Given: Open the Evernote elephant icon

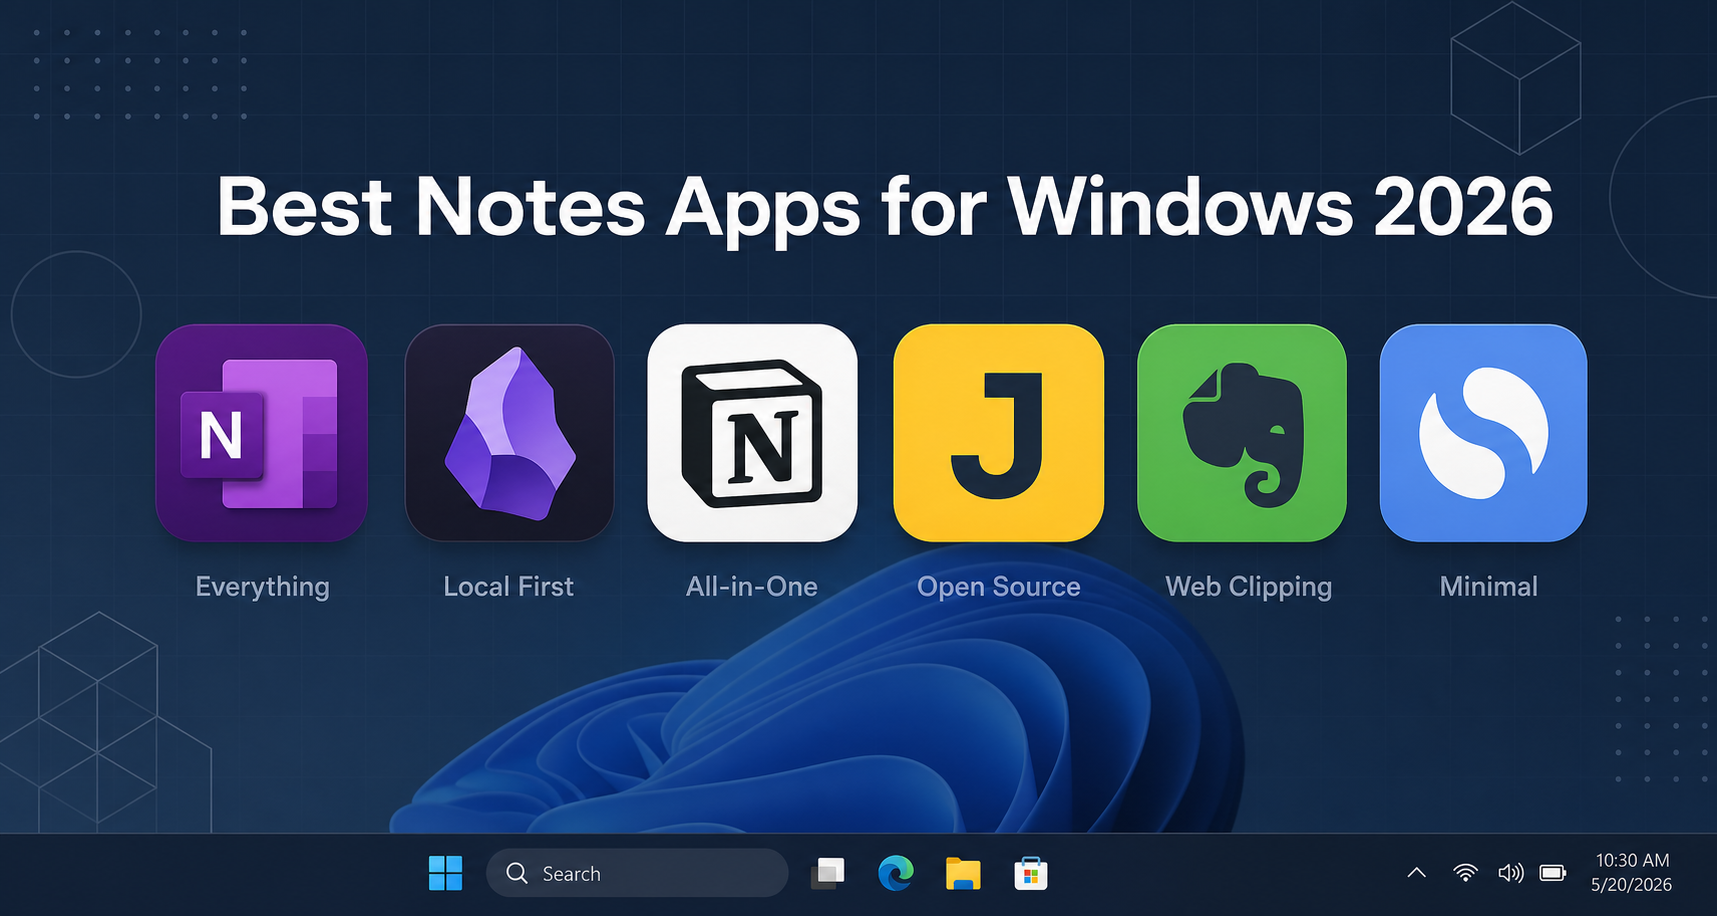Looking at the screenshot, I should [1242, 433].
